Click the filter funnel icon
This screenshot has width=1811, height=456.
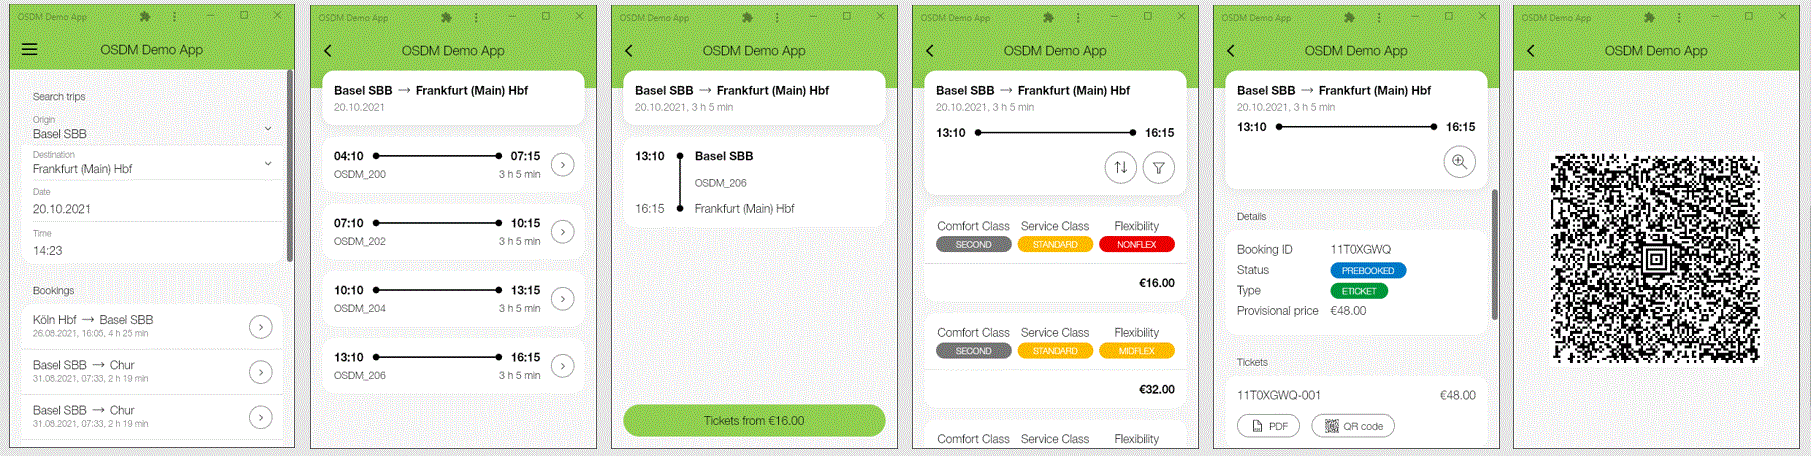(1159, 168)
